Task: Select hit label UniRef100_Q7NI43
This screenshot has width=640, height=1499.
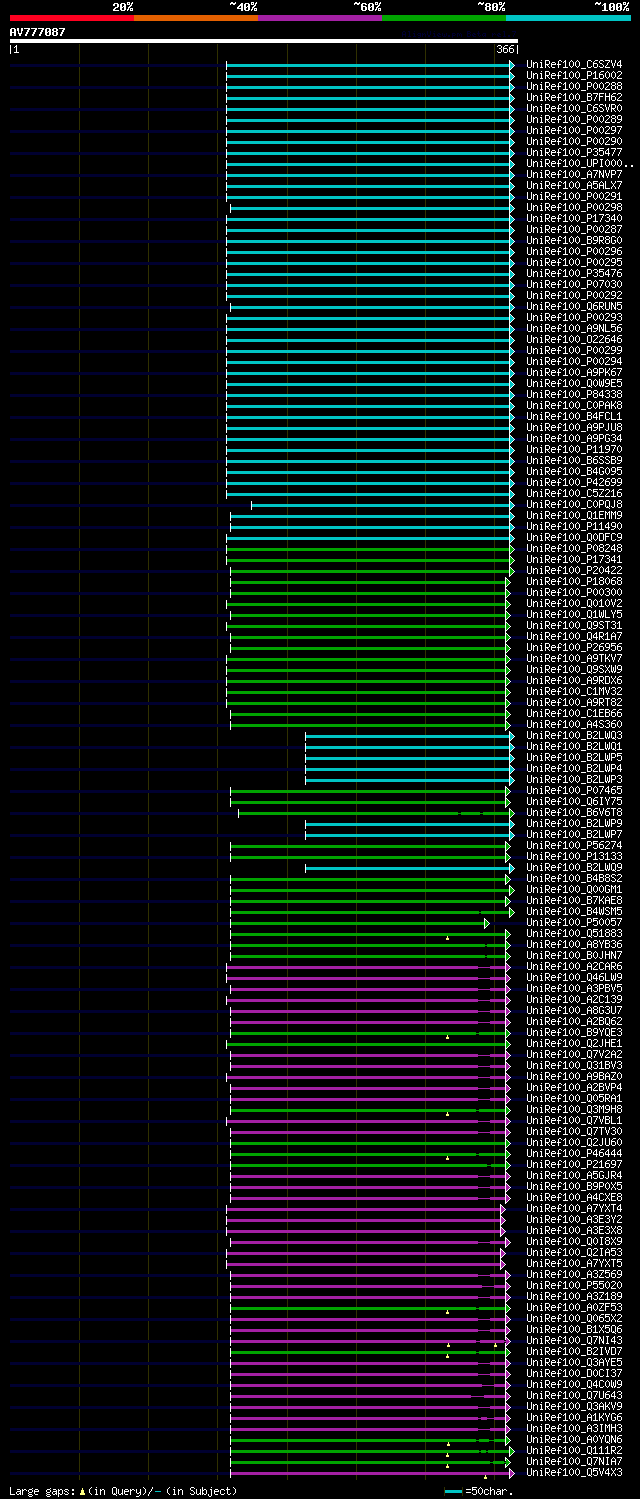Action: pyautogui.click(x=574, y=1340)
